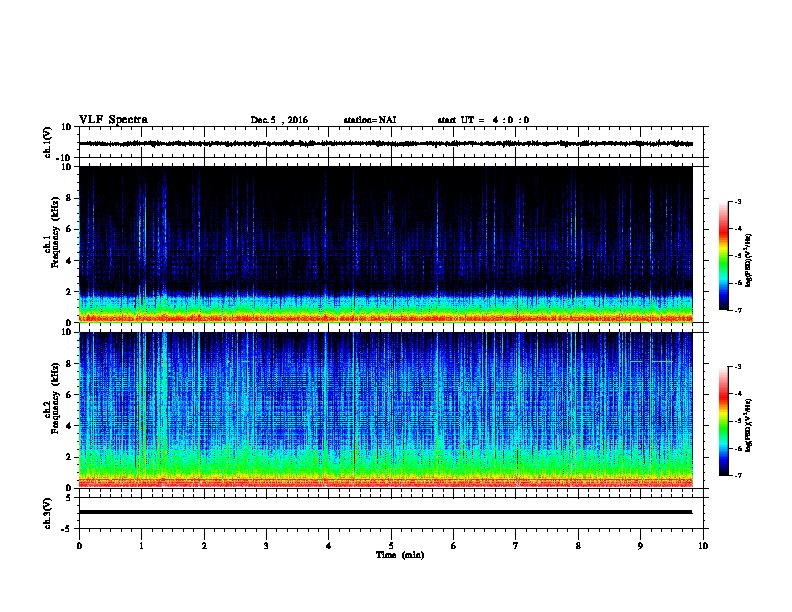792x612 pixels.
Task: Click time axis tick label "7"
Action: [x=516, y=546]
